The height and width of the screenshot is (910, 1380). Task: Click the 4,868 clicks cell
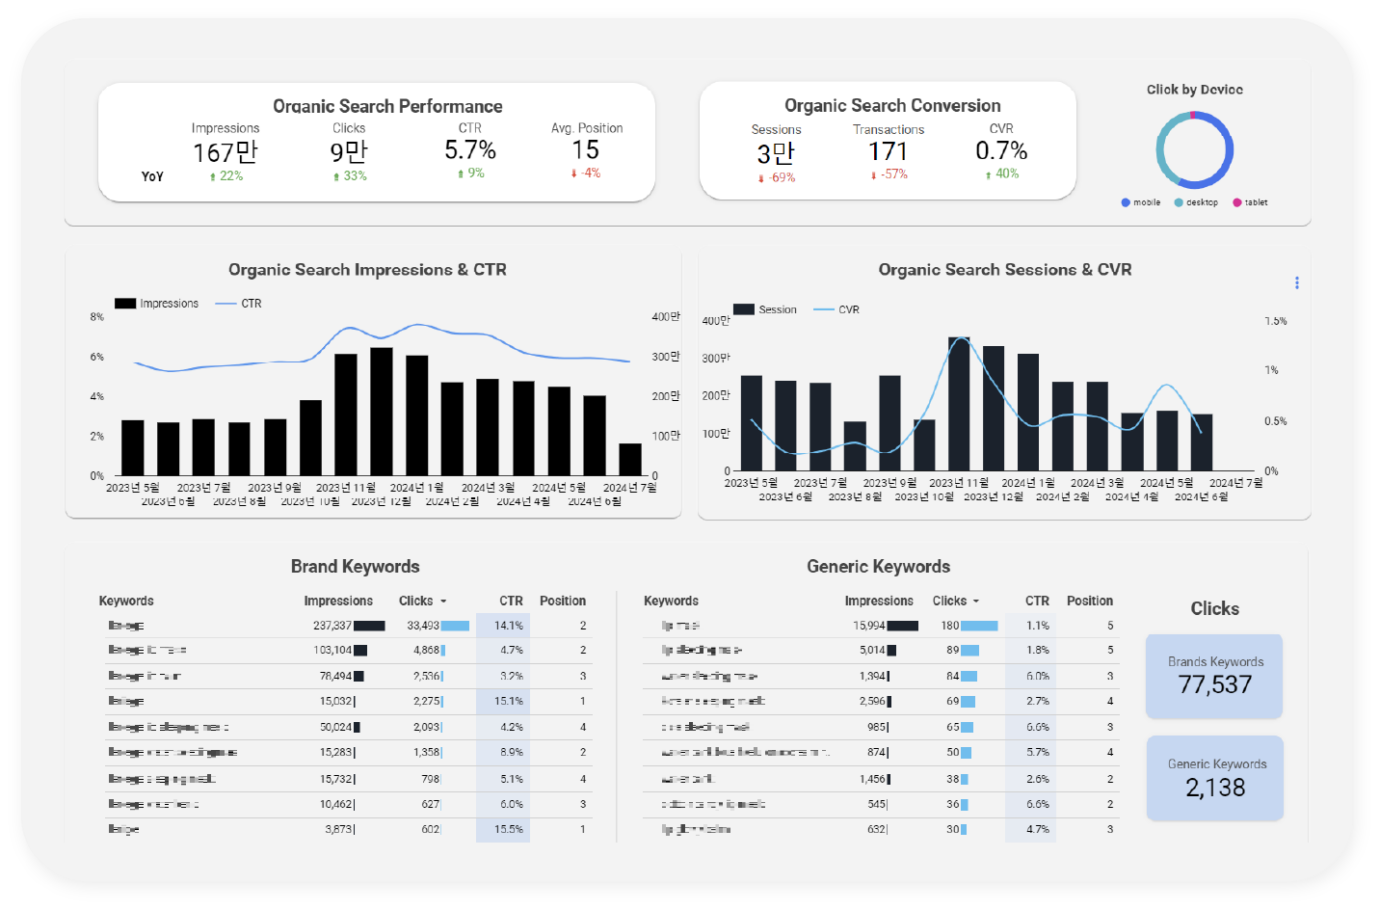click(426, 650)
